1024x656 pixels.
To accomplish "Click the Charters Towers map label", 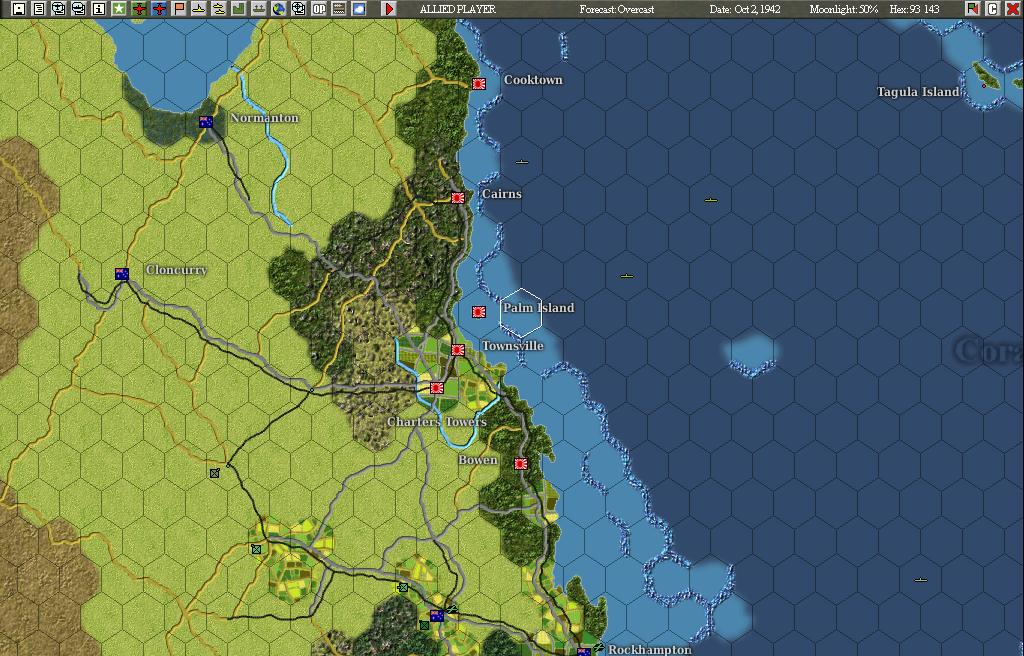I will pyautogui.click(x=437, y=422).
